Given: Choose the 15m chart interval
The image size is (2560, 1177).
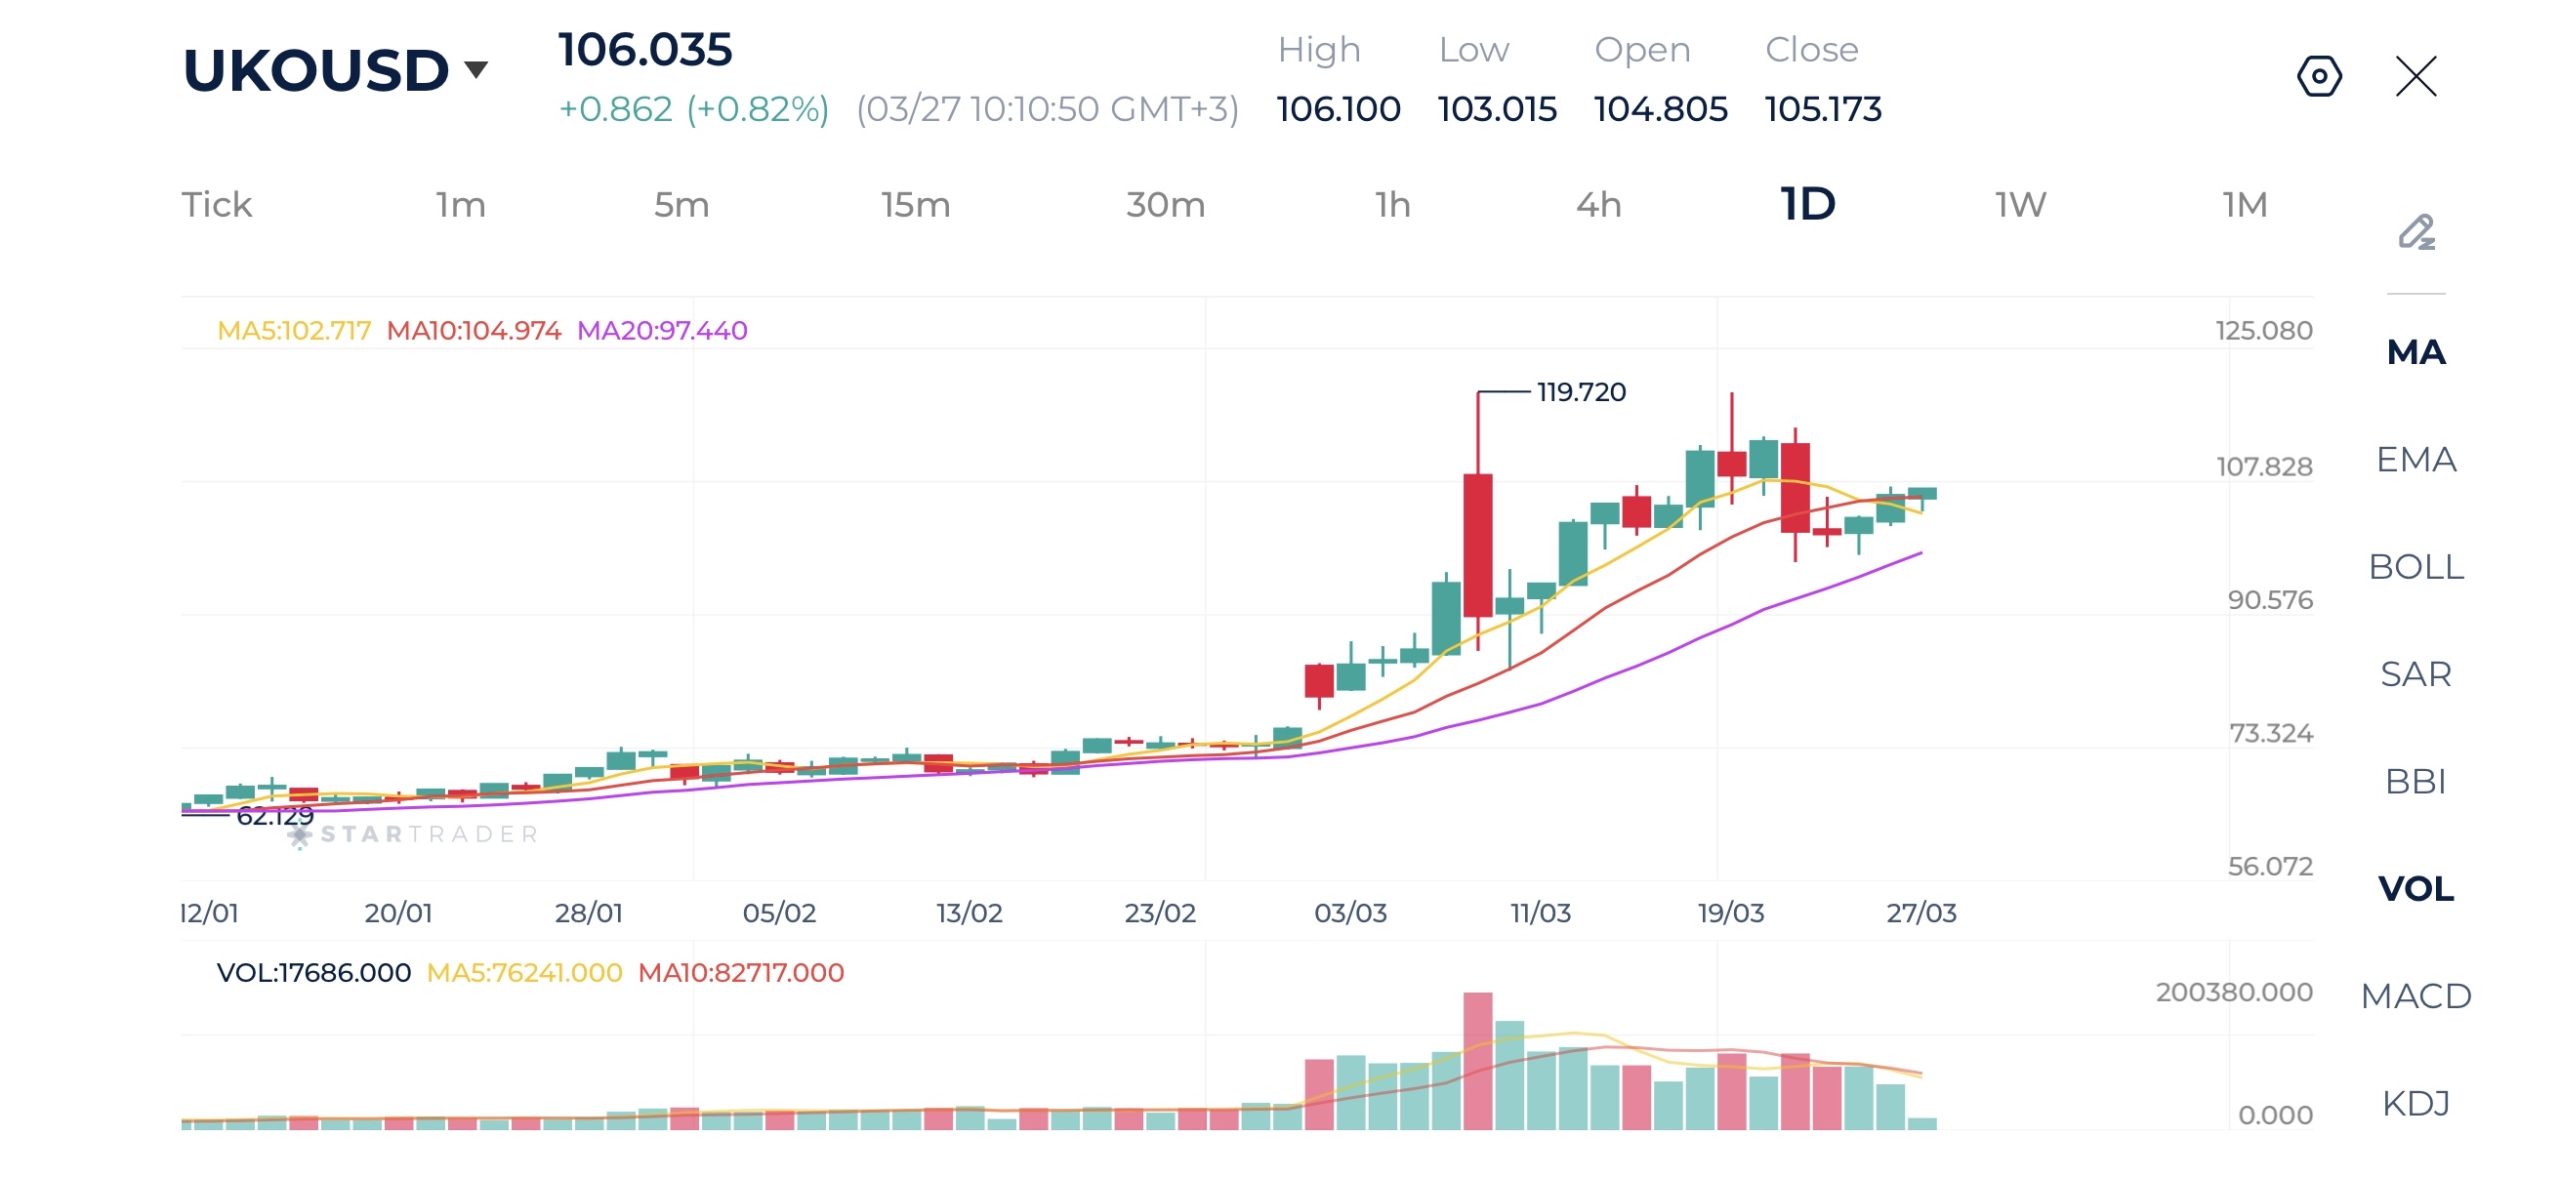Looking at the screenshot, I should coord(915,205).
